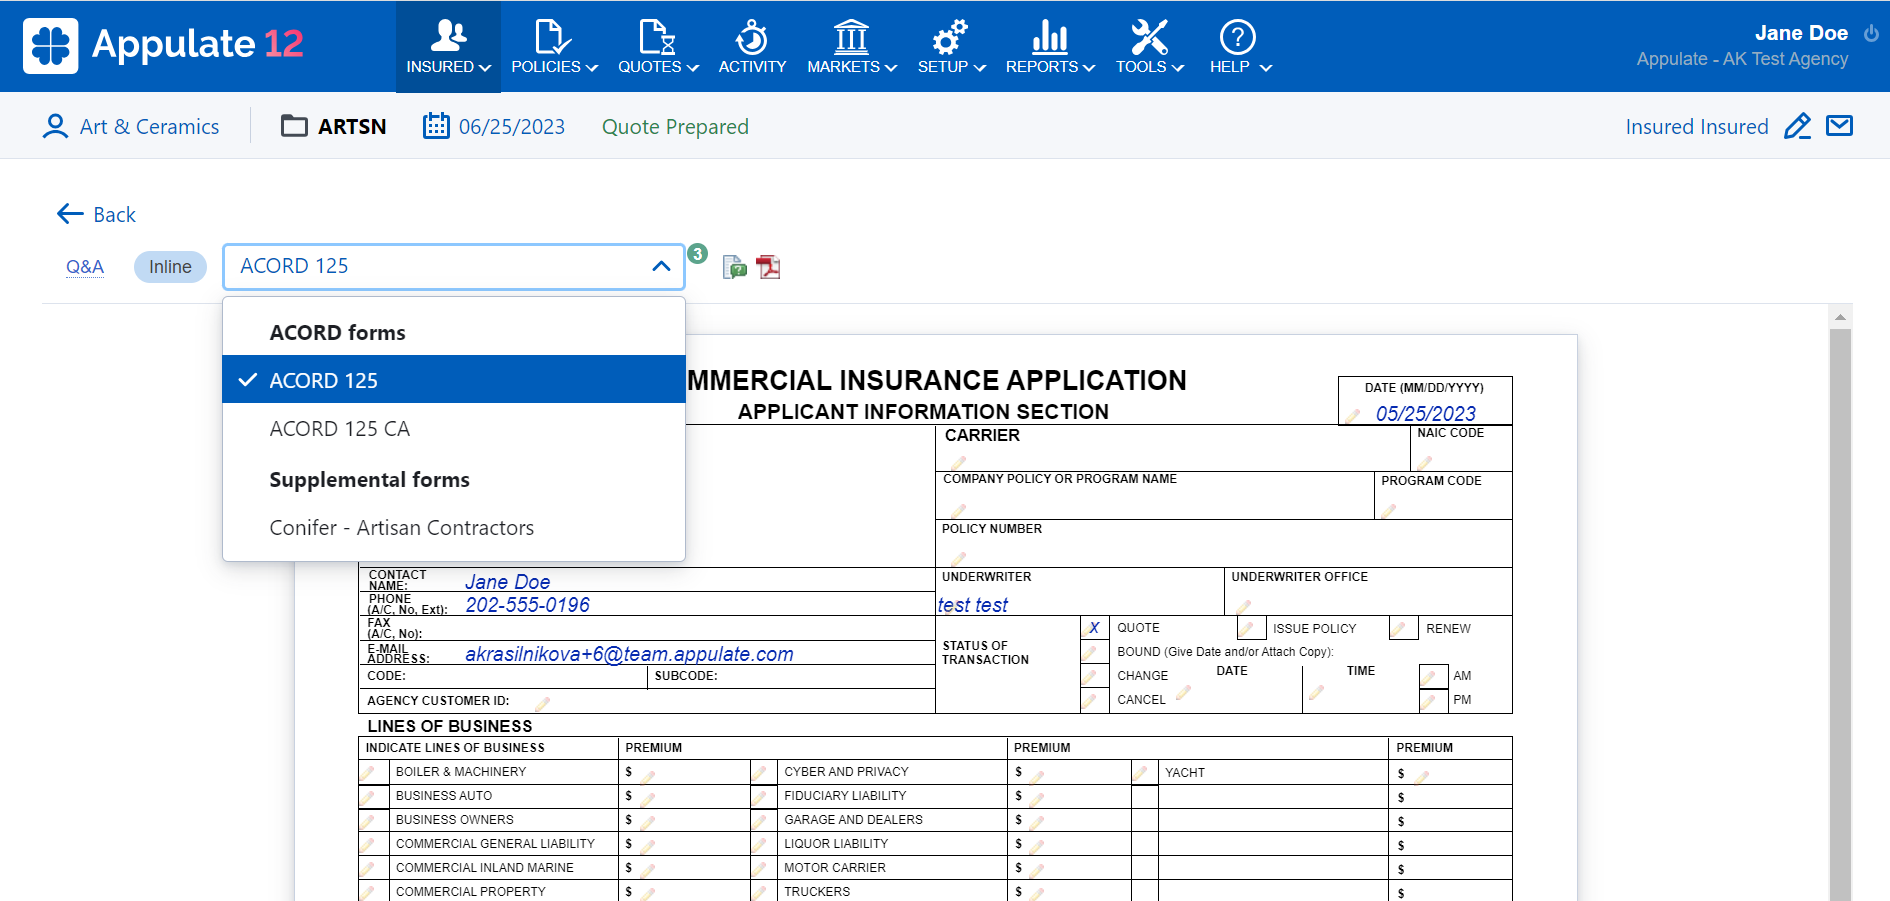Viewport: 1890px width, 901px height.
Task: Click the person icon beside Art & Ceramics
Action: tap(55, 126)
